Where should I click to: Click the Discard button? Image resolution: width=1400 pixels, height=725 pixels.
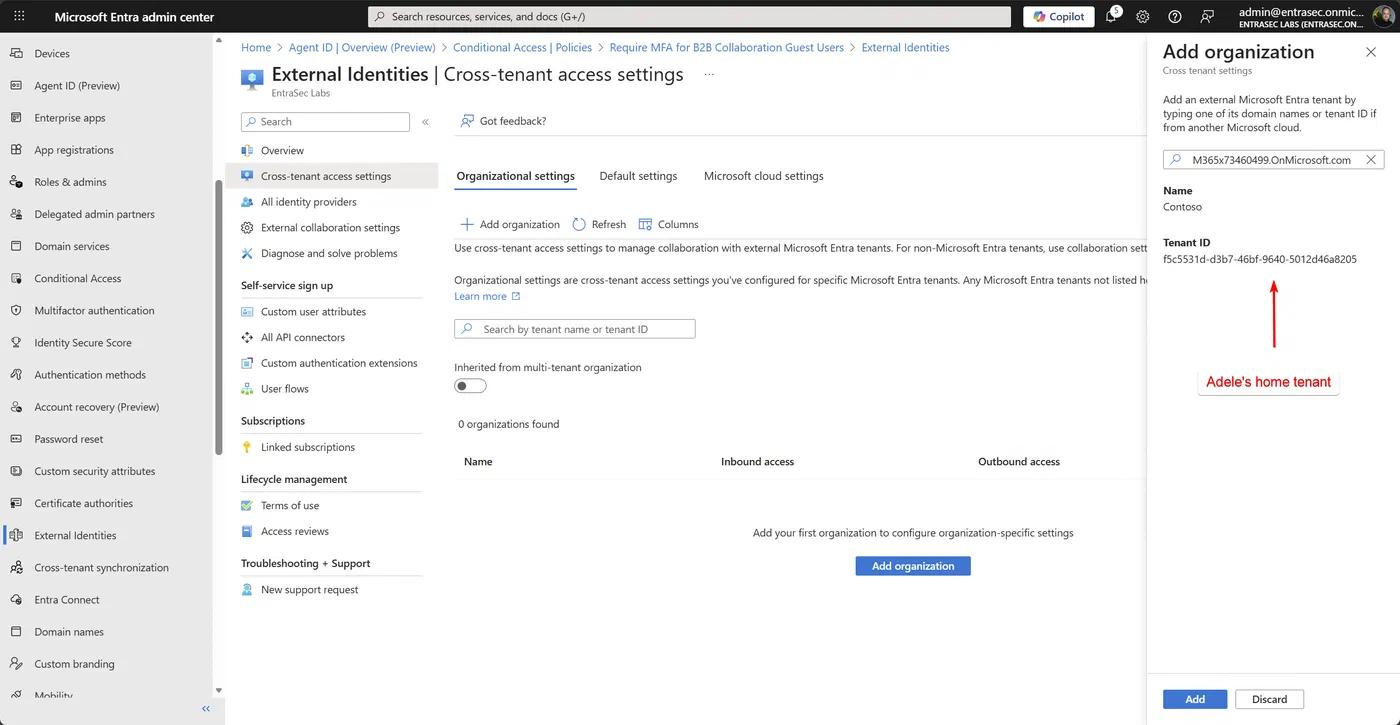click(x=1269, y=699)
